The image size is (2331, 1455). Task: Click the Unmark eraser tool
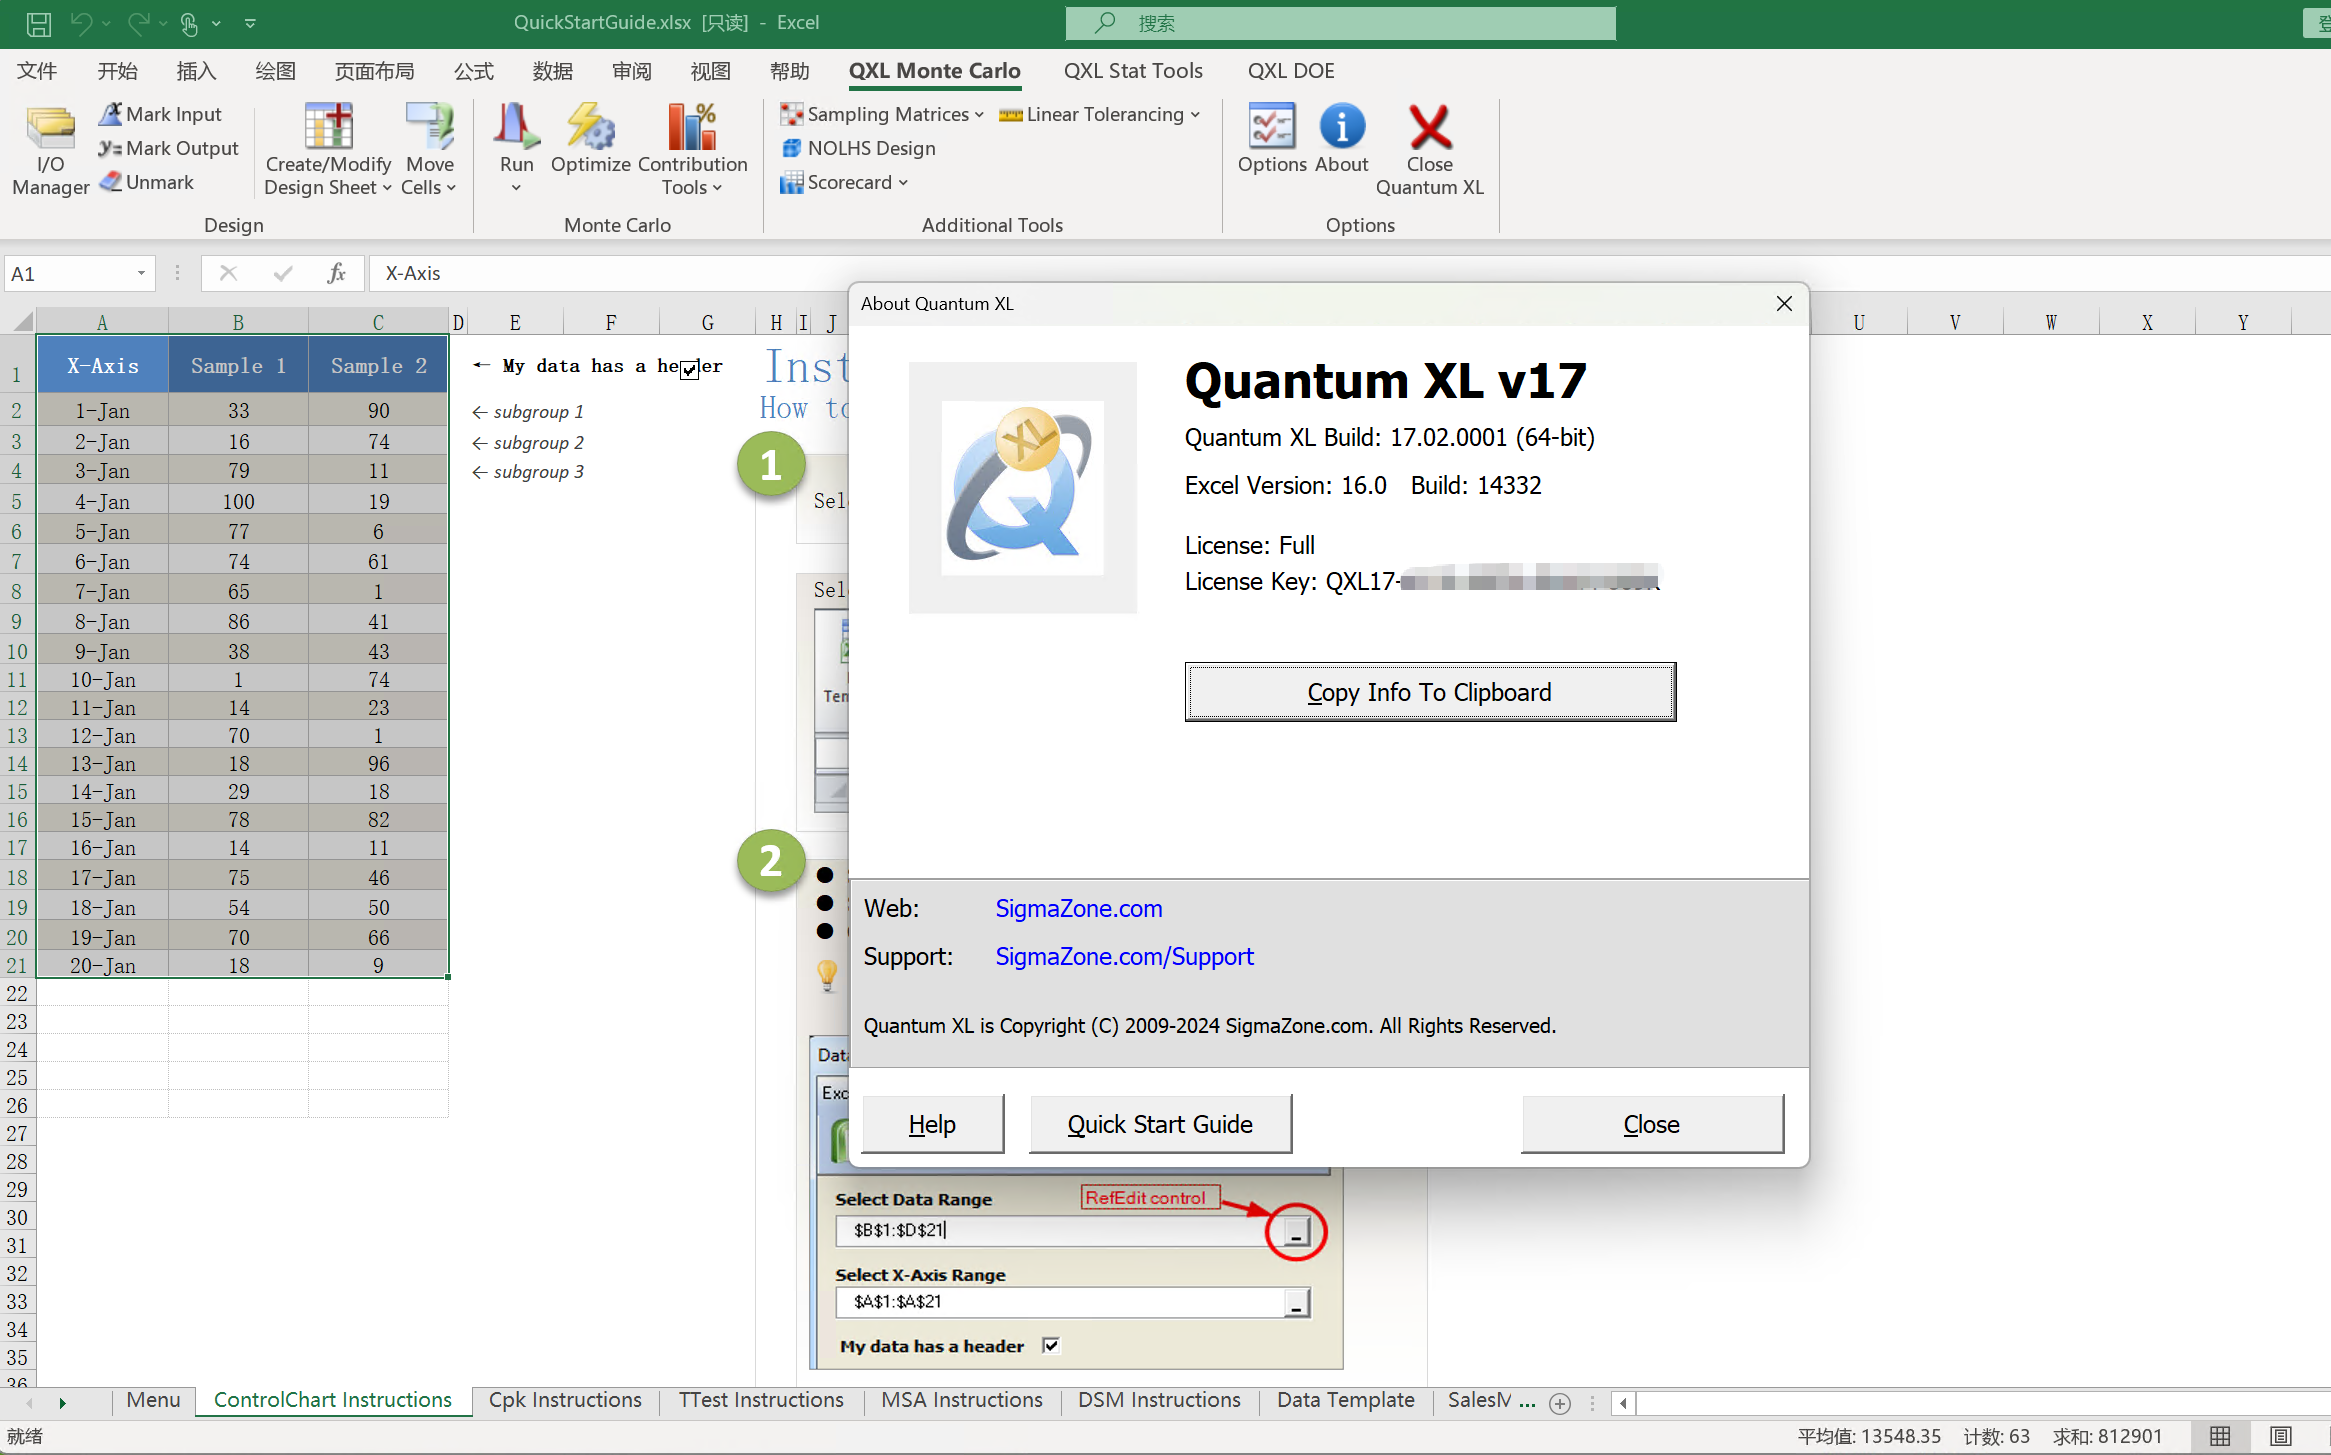tap(146, 182)
